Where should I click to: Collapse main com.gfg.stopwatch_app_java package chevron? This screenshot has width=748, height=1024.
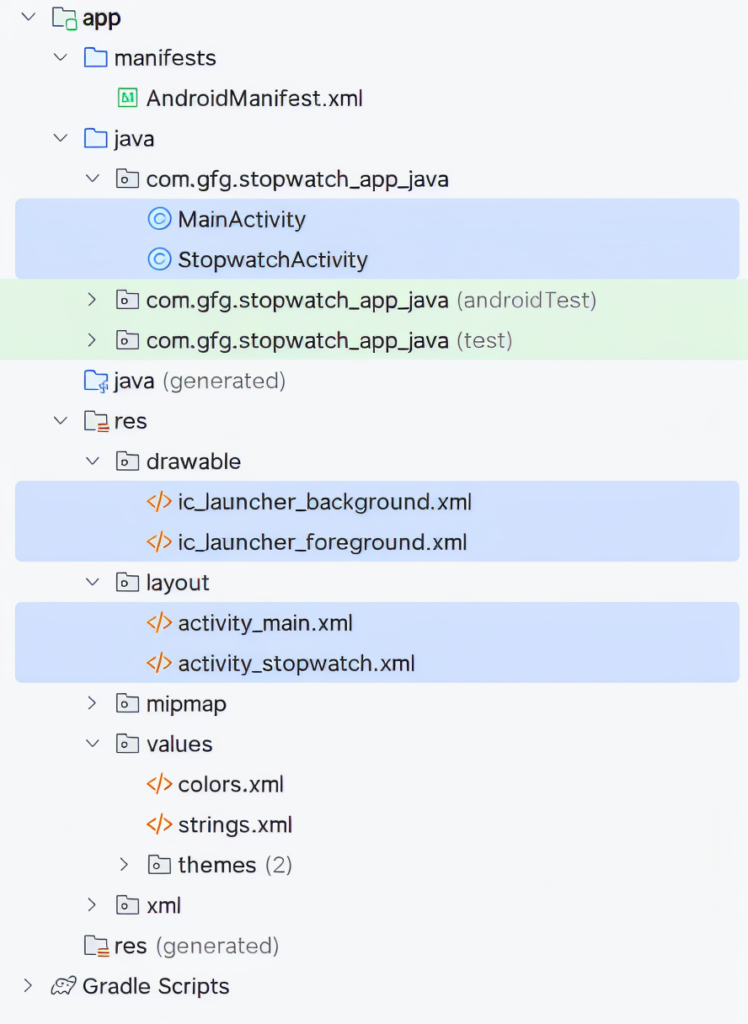click(x=93, y=178)
